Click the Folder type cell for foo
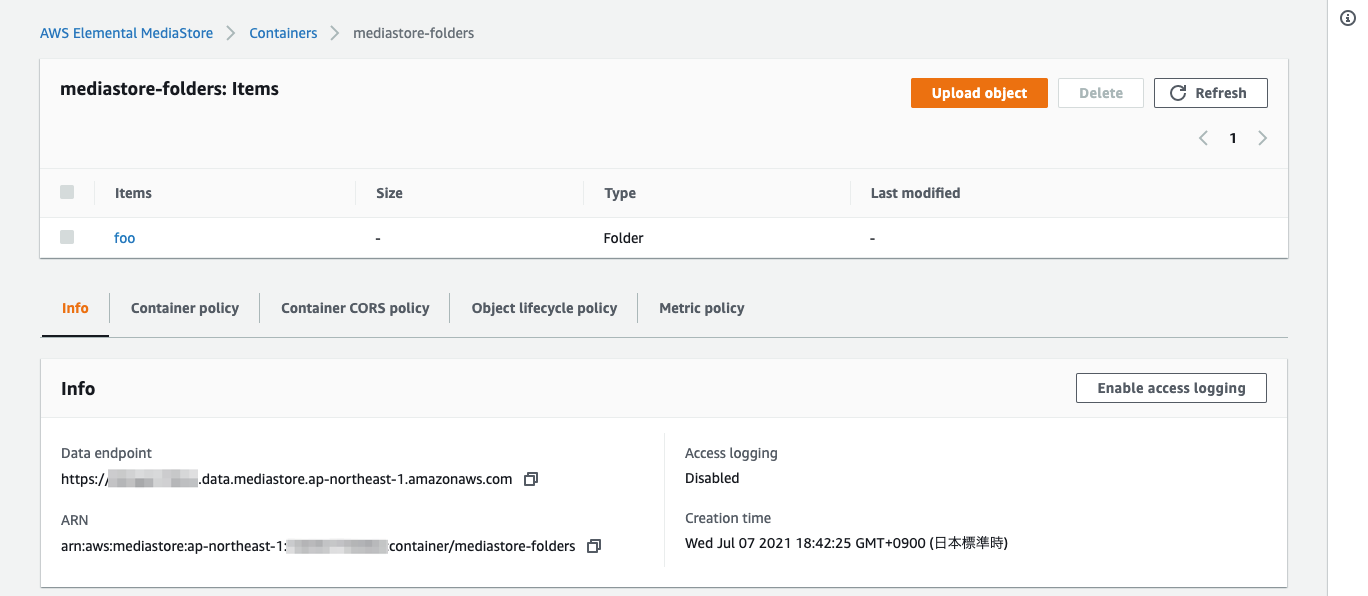Viewport: 1368px width, 596px height. [x=624, y=238]
